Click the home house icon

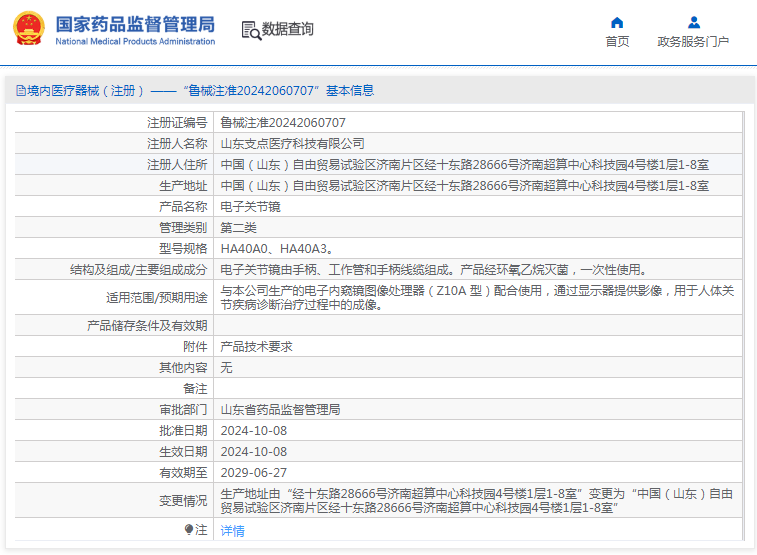617,22
